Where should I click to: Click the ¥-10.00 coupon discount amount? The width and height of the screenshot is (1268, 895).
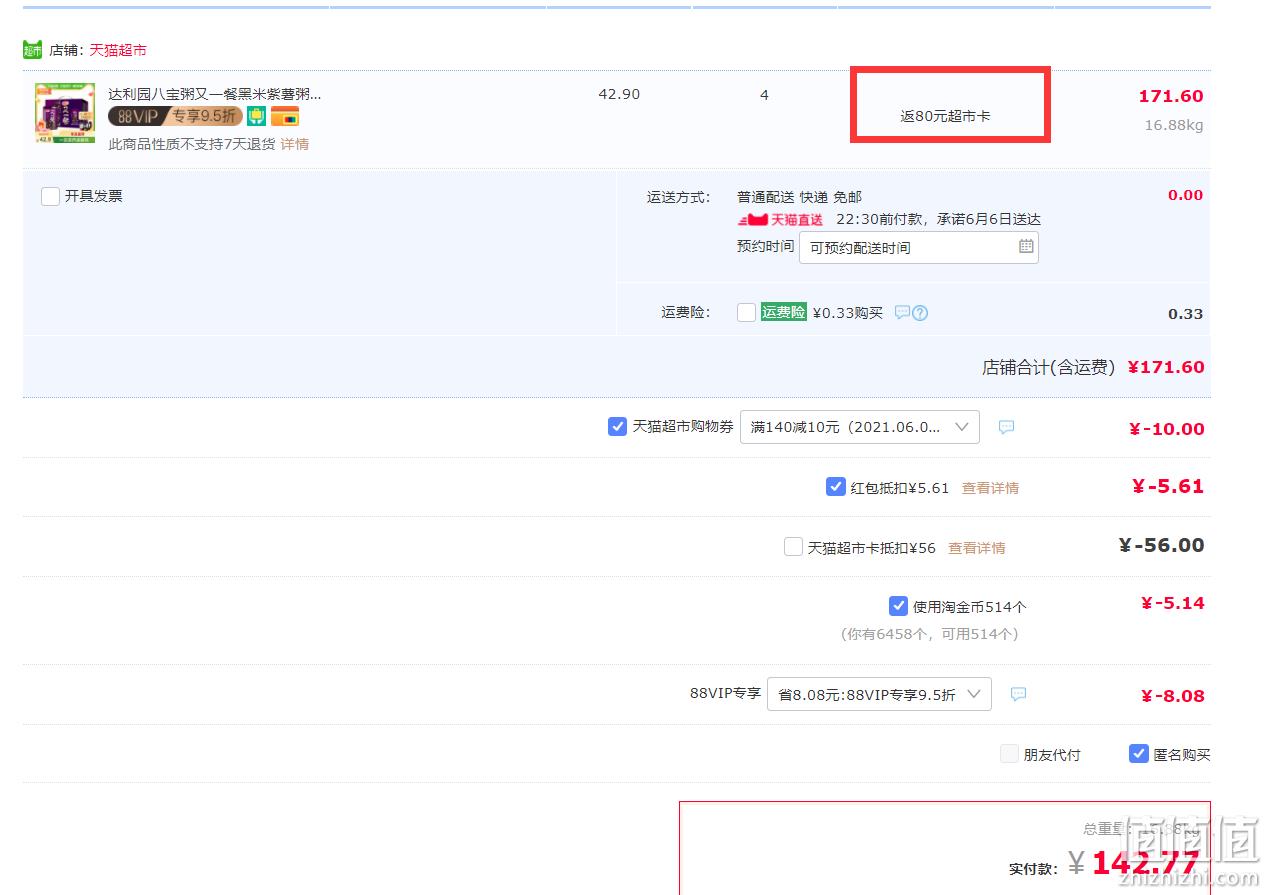[1167, 429]
